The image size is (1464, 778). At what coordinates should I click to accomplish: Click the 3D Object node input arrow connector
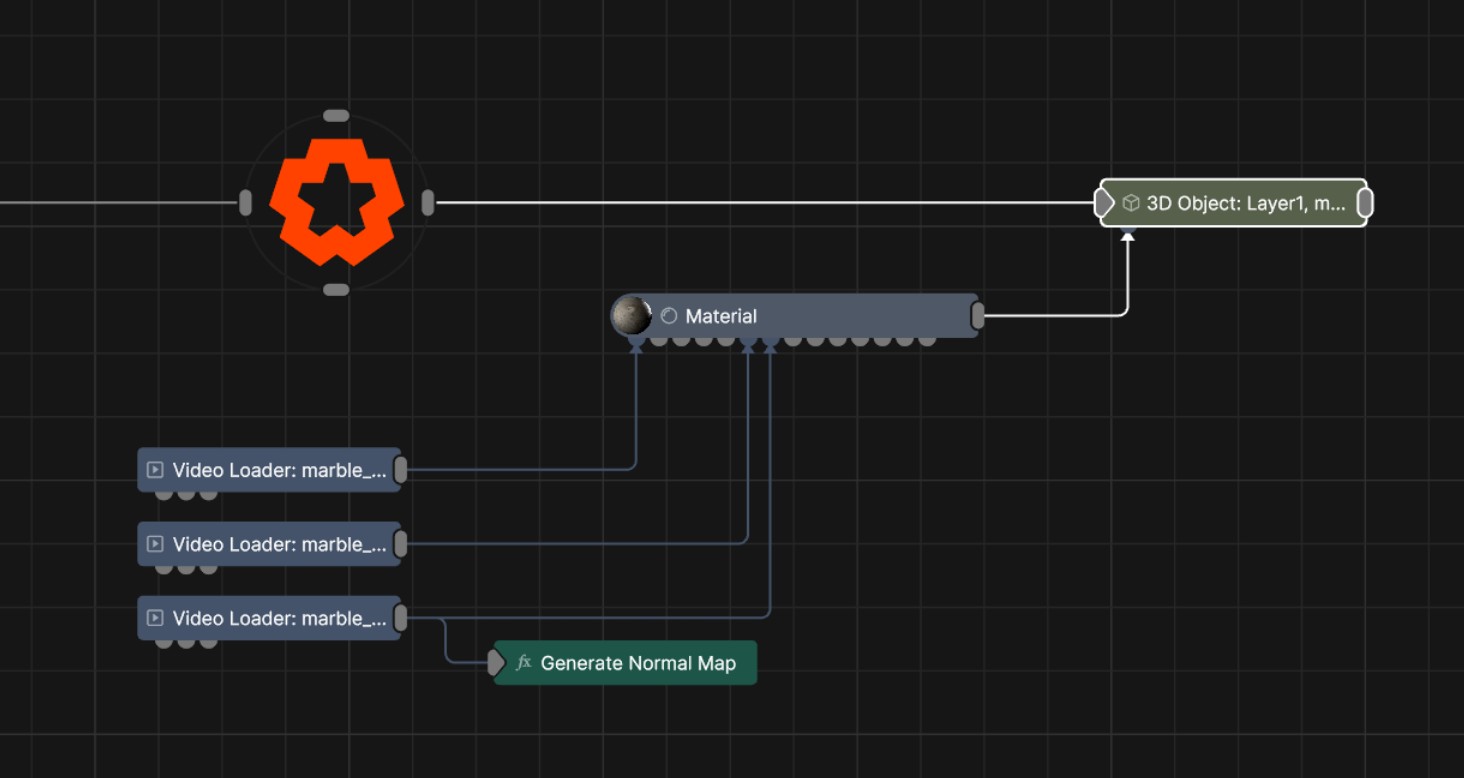click(1103, 203)
